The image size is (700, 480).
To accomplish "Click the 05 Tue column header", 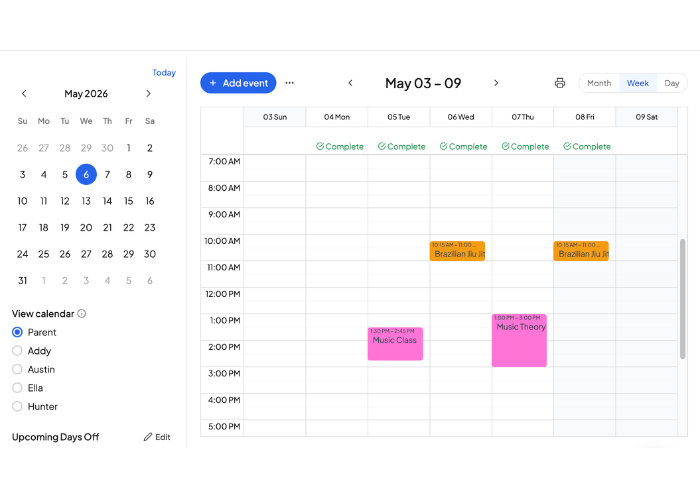I will [399, 117].
